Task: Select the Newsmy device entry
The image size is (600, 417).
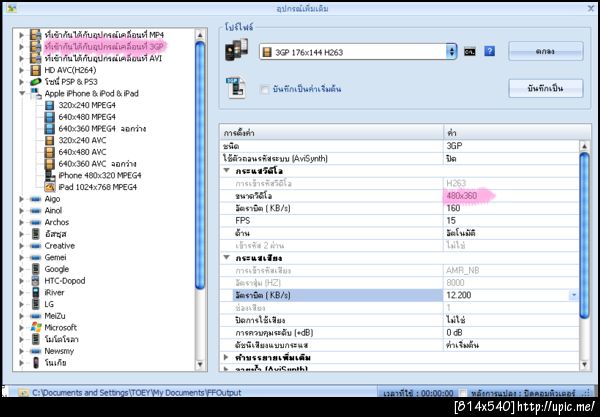Action: point(59,351)
